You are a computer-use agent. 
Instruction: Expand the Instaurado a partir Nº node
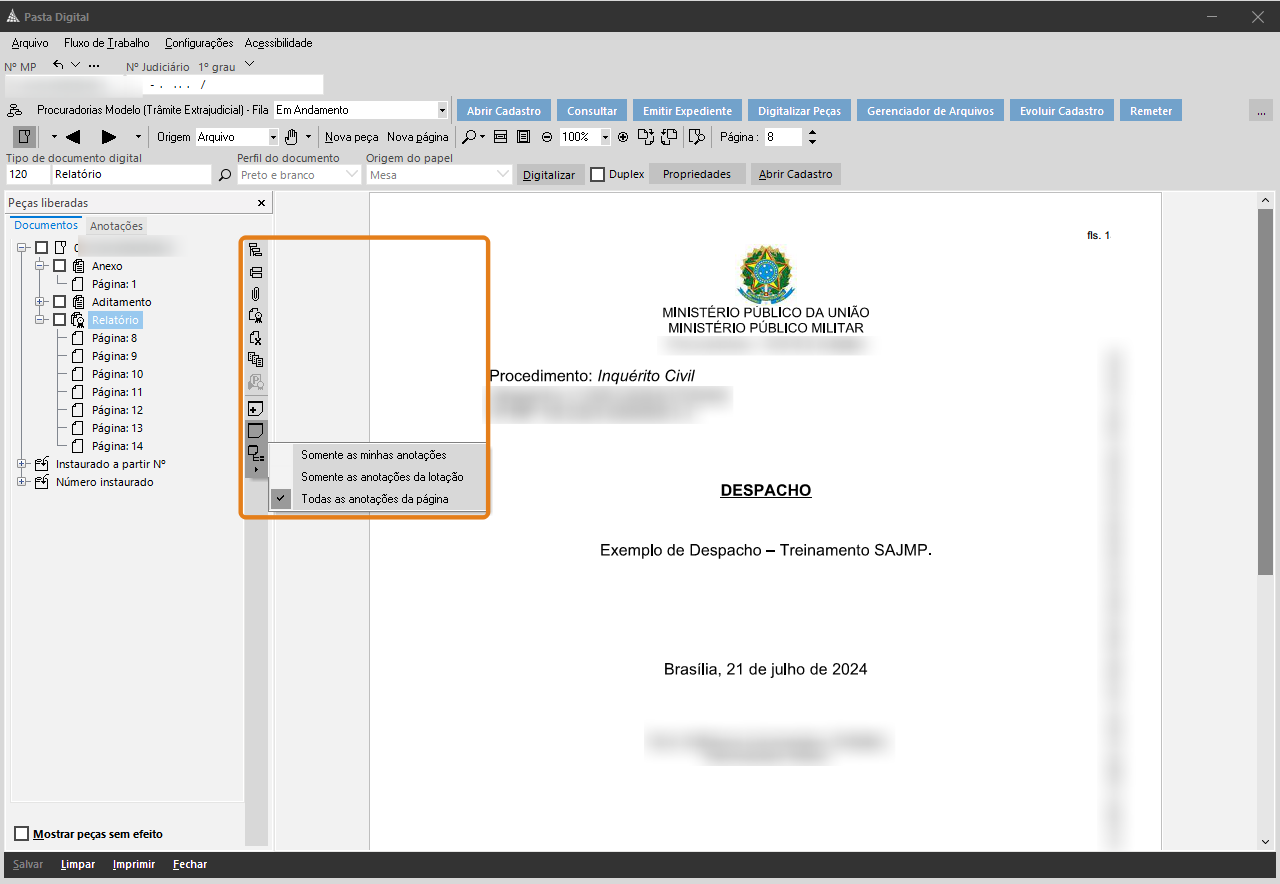(x=23, y=464)
